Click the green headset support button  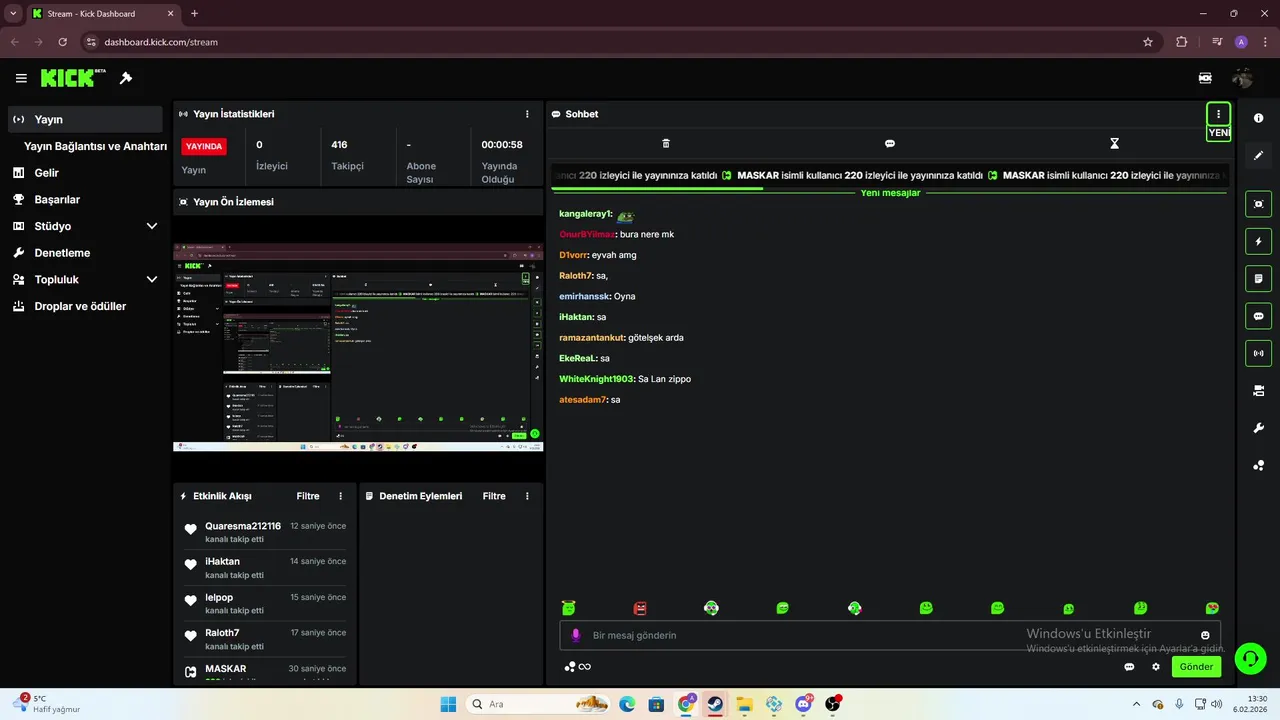click(x=1250, y=658)
